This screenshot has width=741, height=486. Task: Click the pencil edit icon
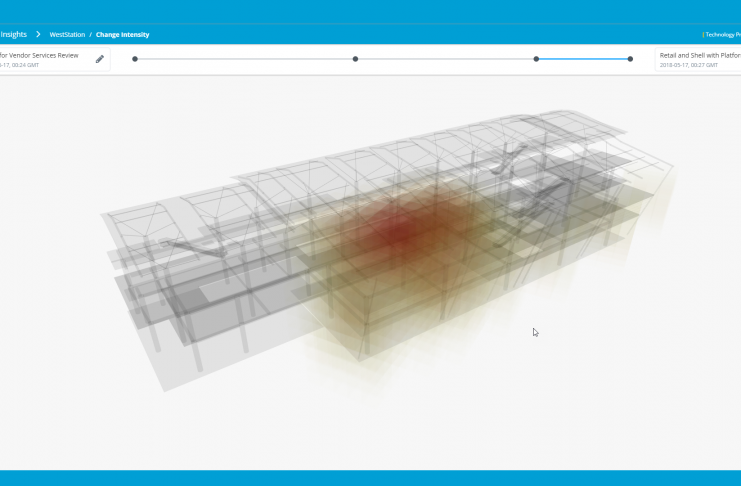coord(99,59)
